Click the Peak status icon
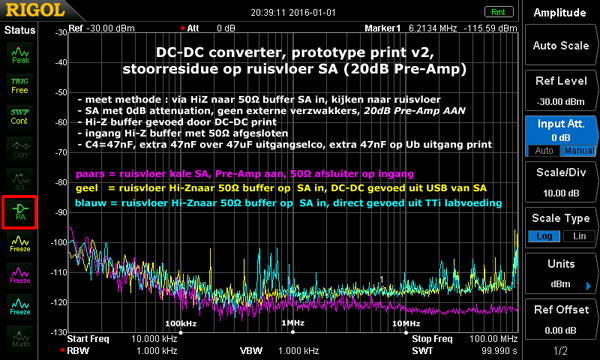The image size is (600, 360). [20, 55]
